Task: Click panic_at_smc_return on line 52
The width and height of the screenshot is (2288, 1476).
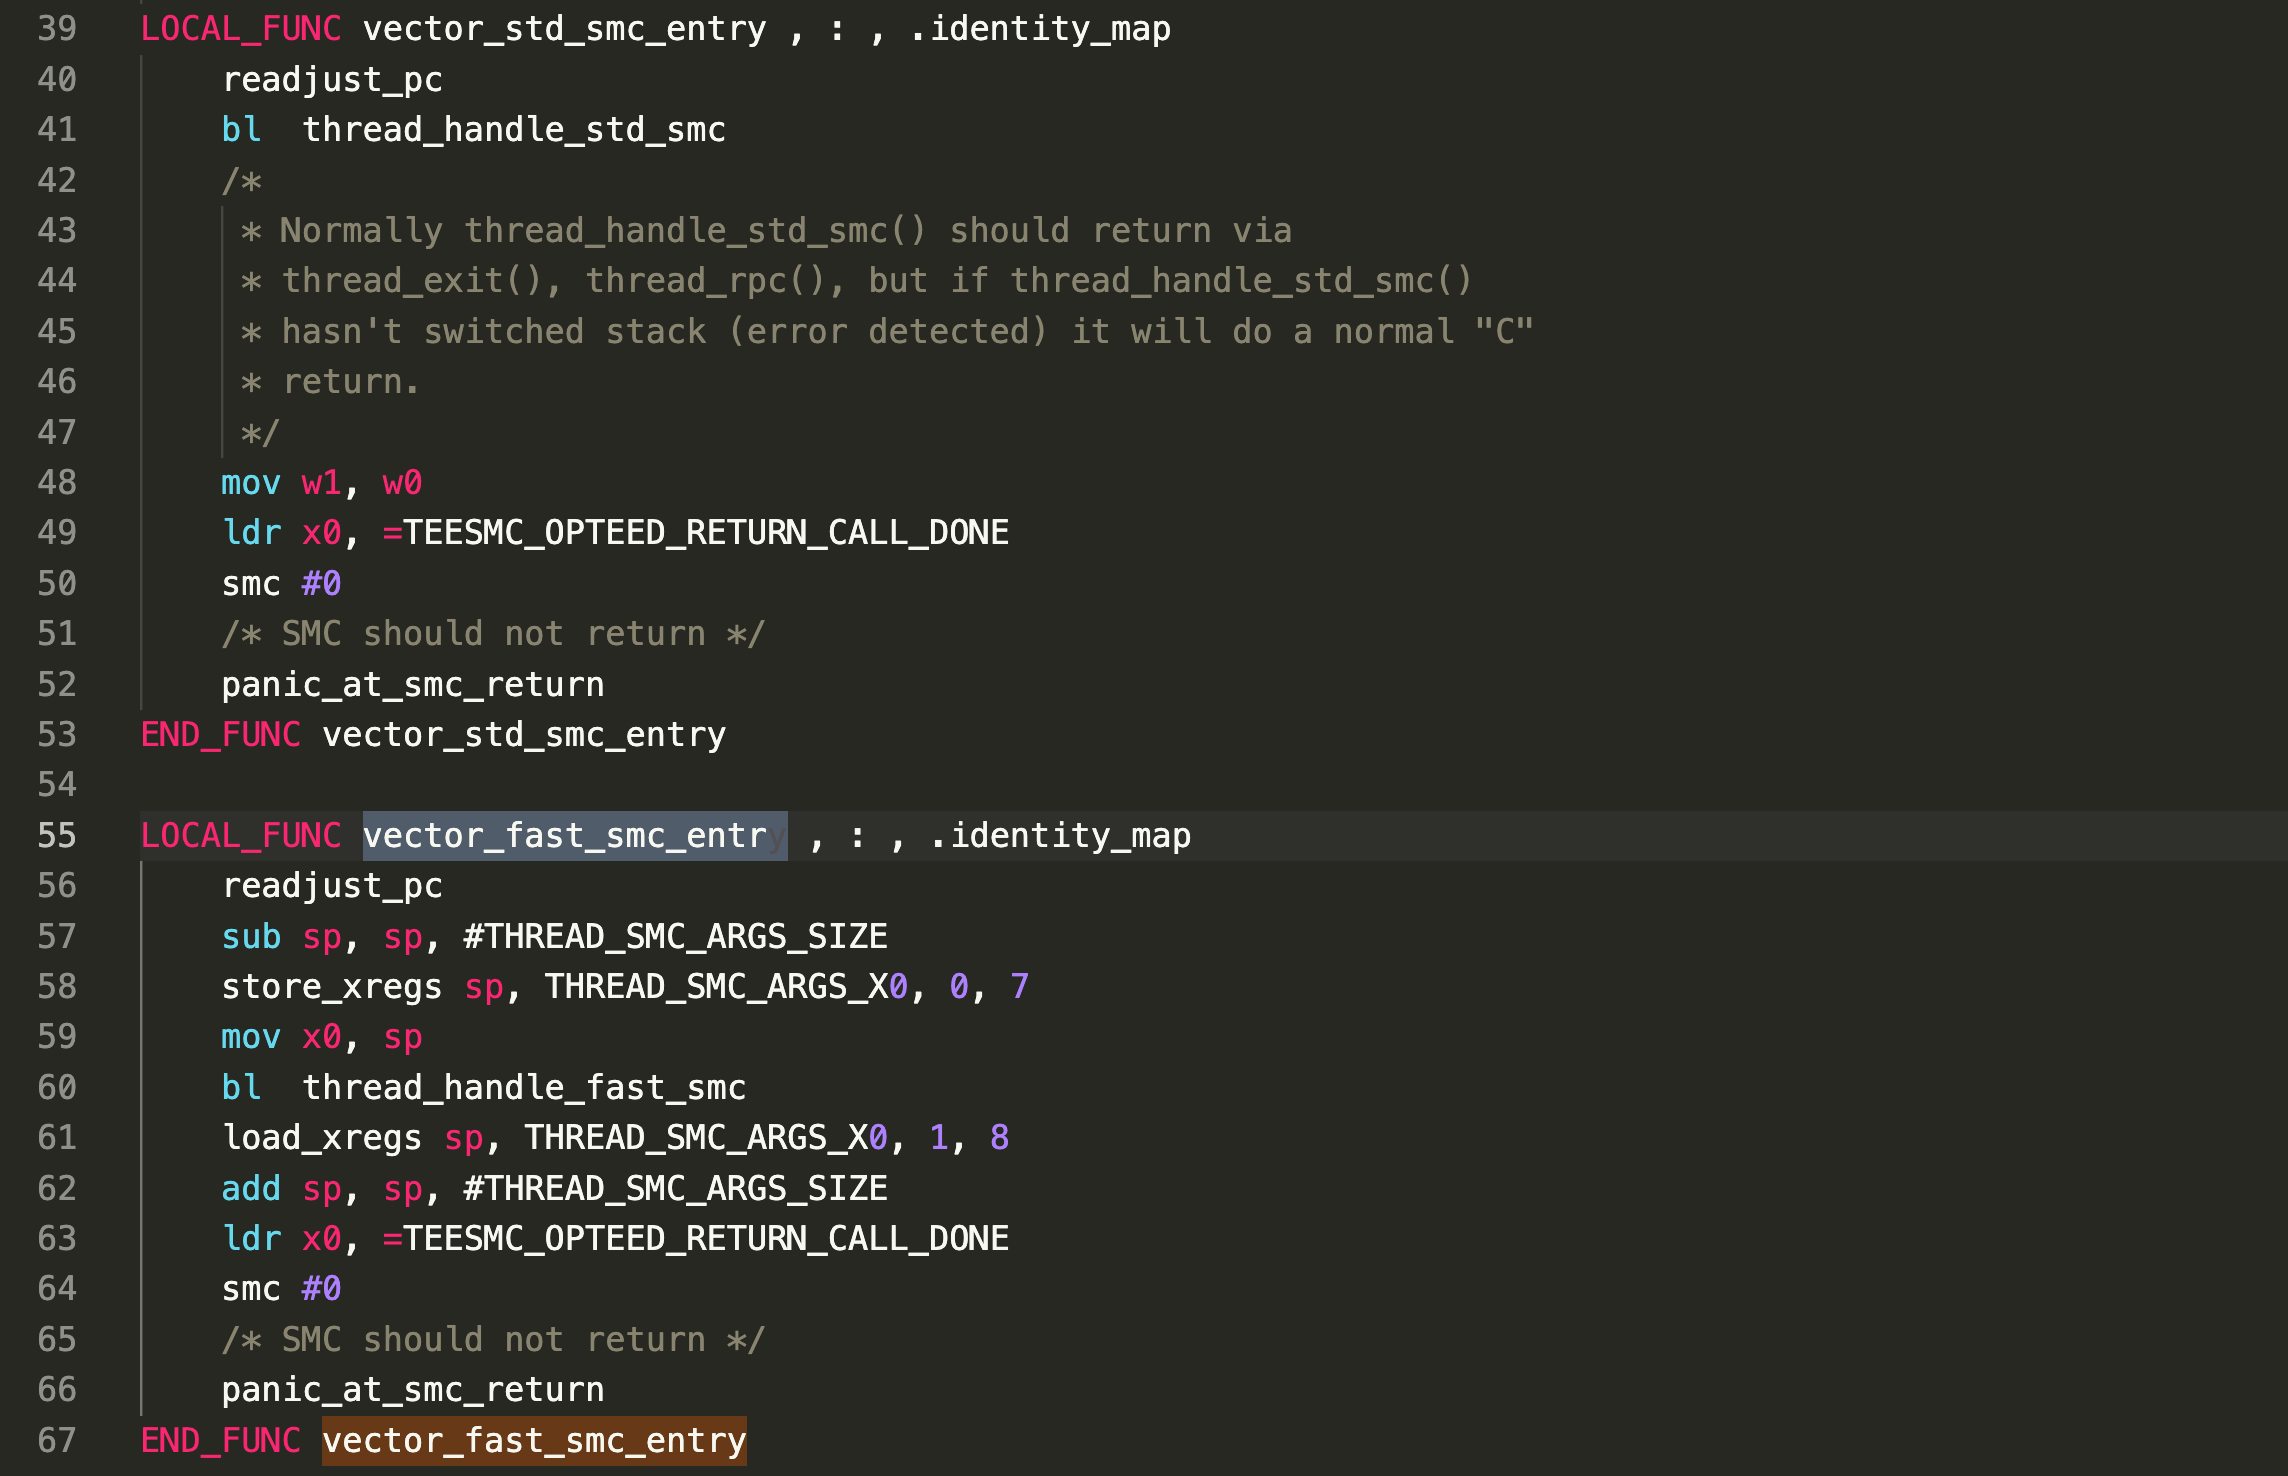Action: (412, 685)
